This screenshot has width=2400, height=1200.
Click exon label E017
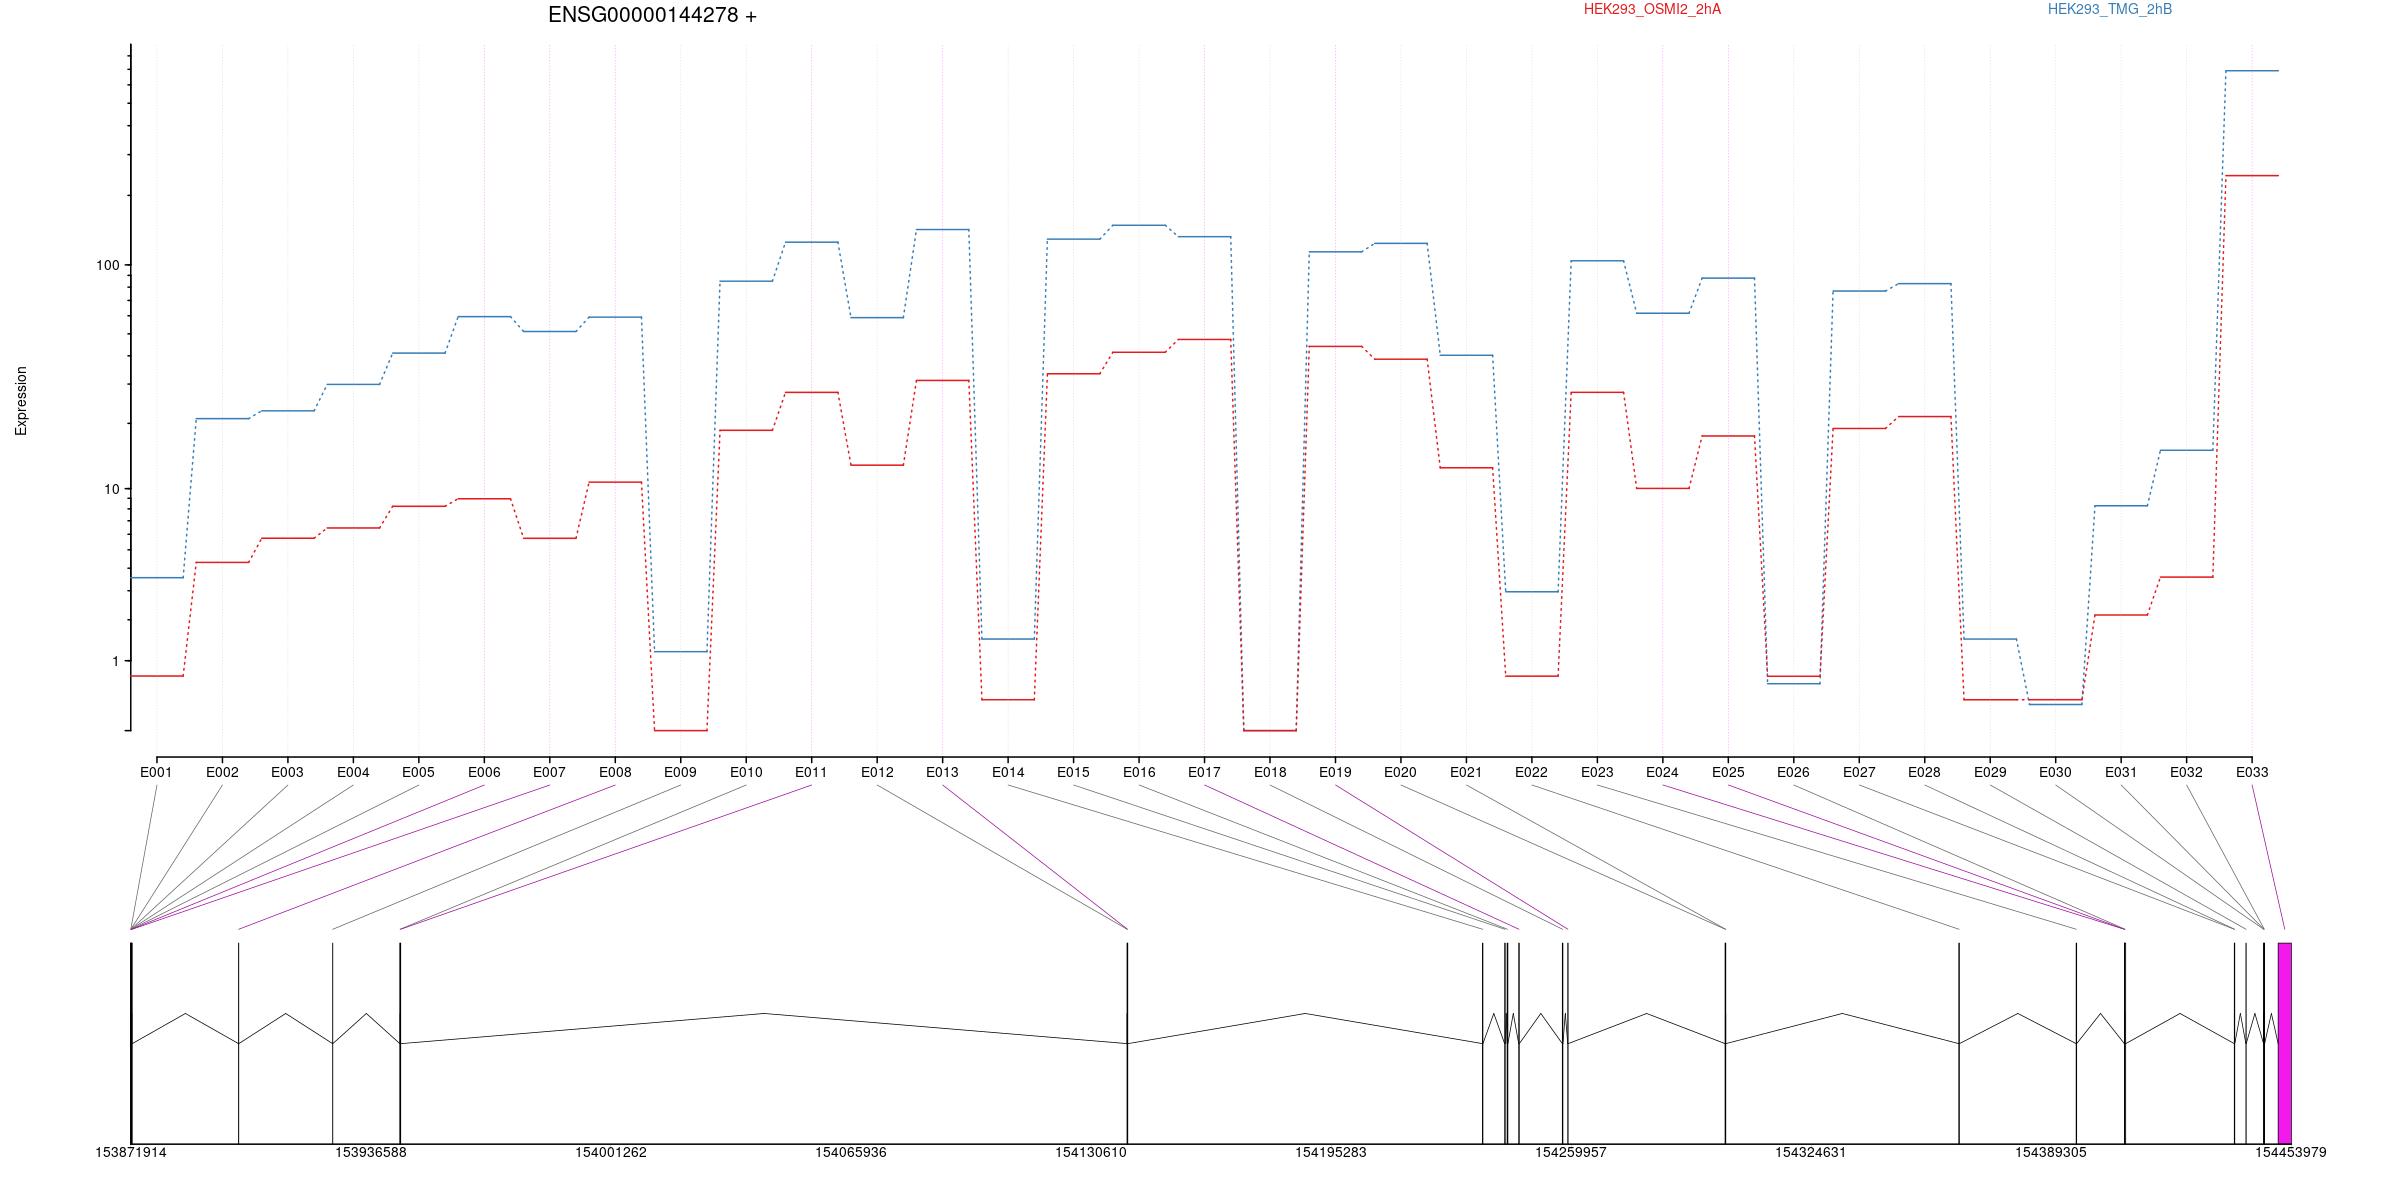pos(1204,772)
